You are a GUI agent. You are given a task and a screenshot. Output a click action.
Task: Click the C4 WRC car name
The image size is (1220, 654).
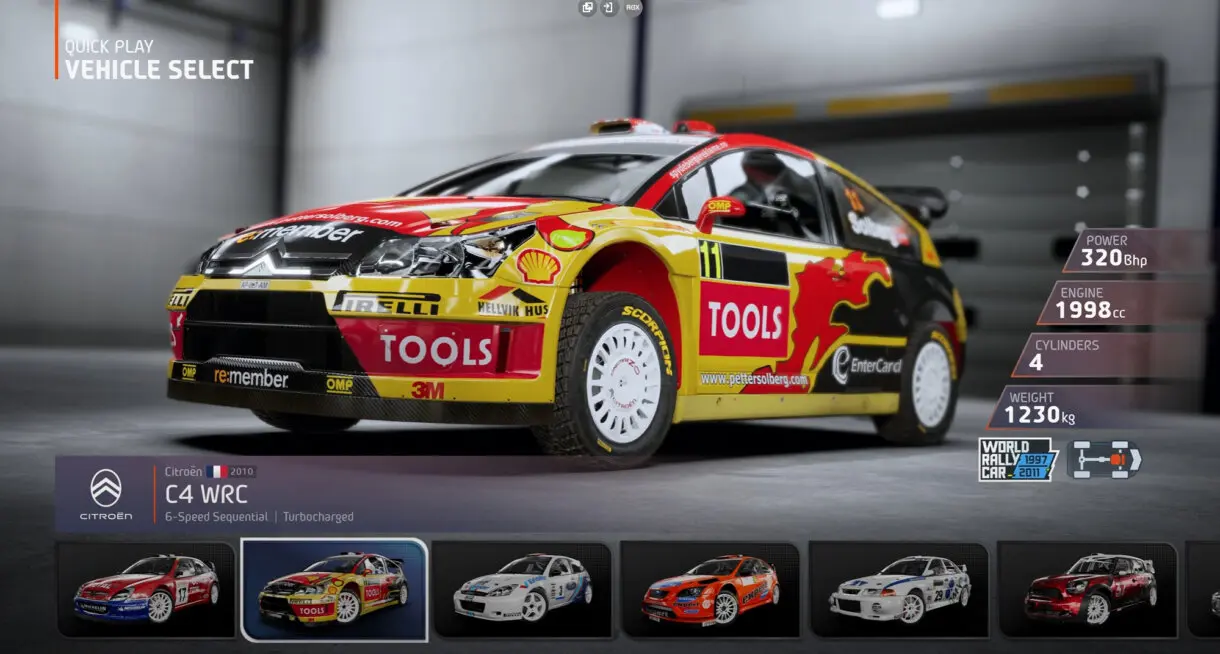click(x=206, y=494)
